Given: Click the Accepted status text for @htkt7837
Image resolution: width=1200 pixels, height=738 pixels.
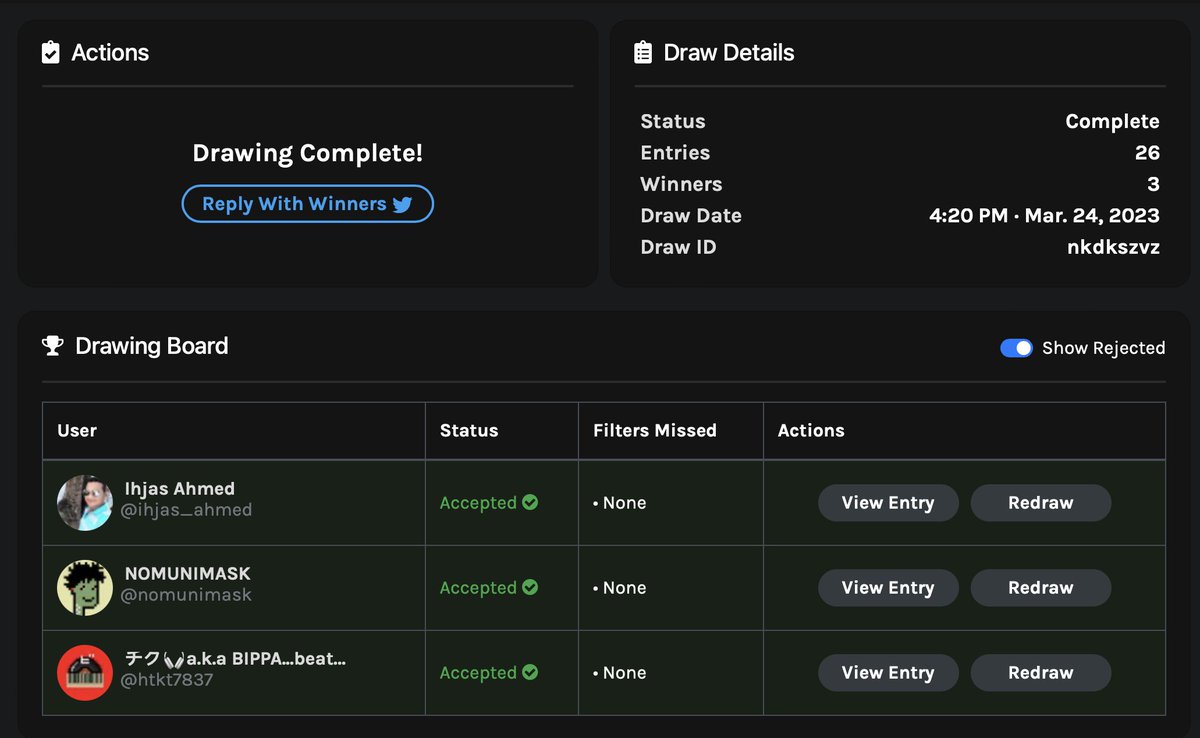Looking at the screenshot, I should (x=478, y=673).
